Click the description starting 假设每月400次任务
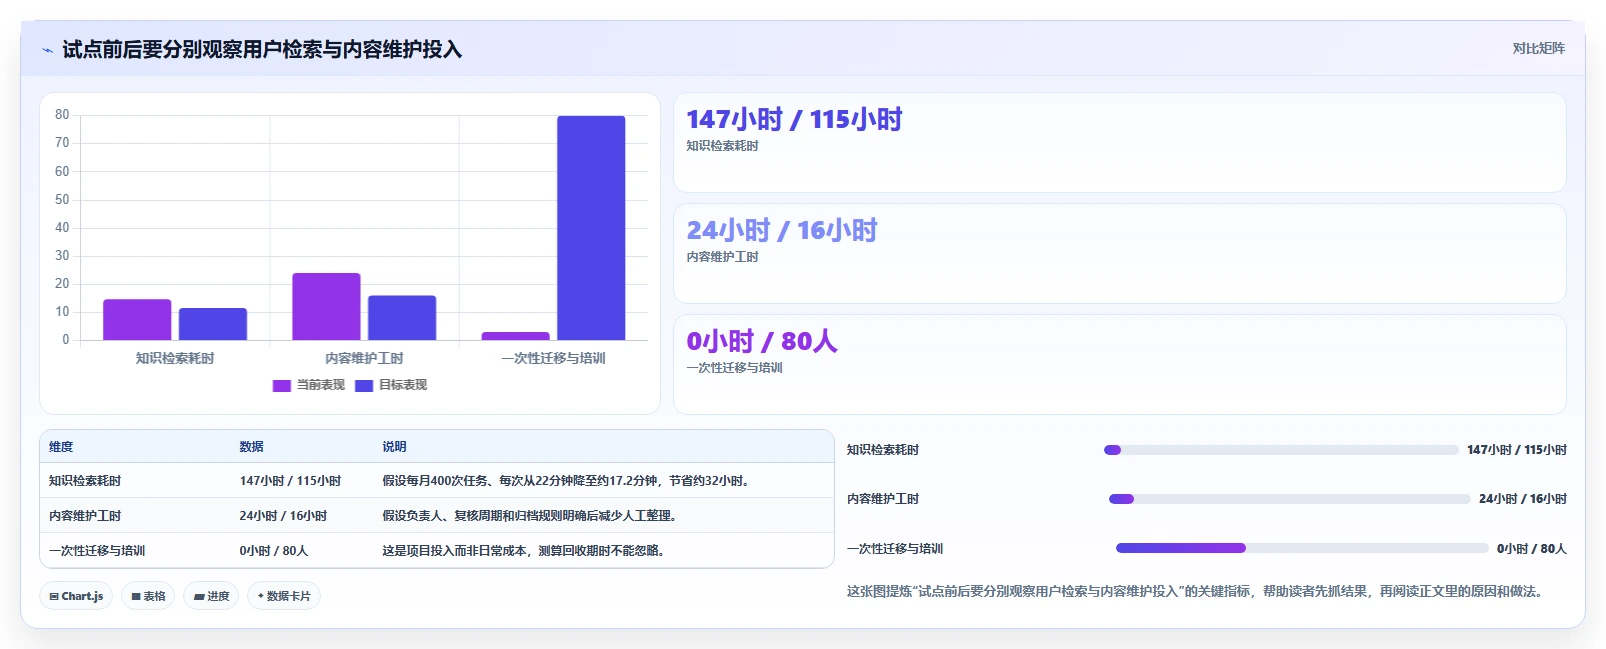The height and width of the screenshot is (649, 1606). [568, 481]
